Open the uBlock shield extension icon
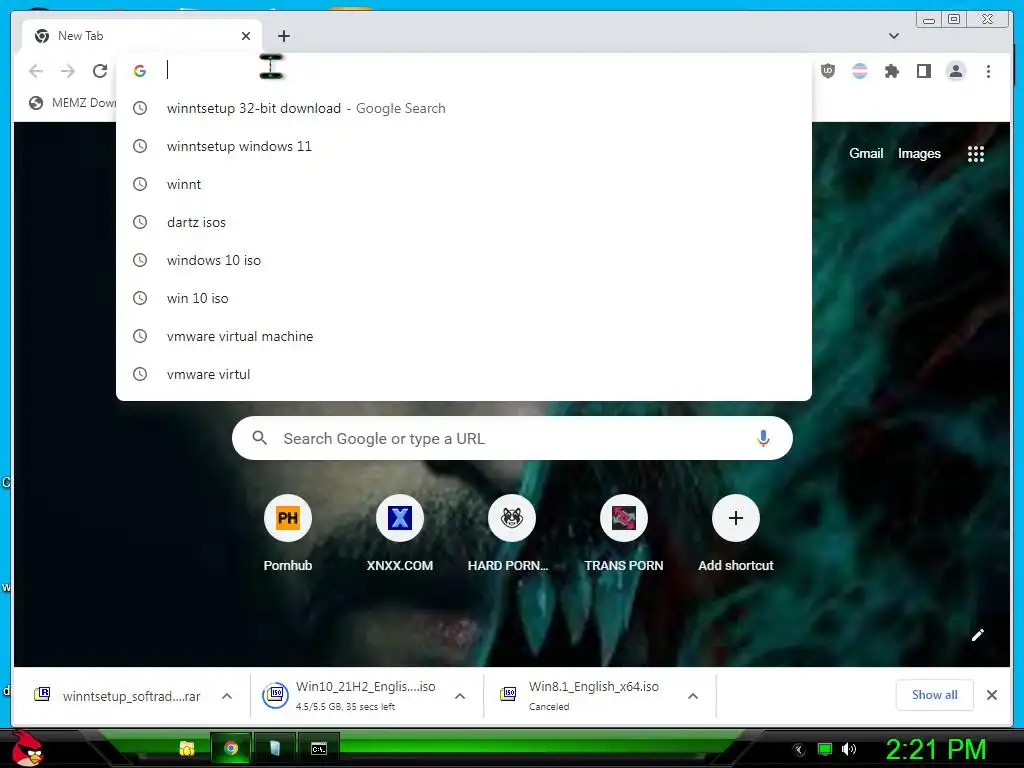This screenshot has height=768, width=1024. (828, 71)
